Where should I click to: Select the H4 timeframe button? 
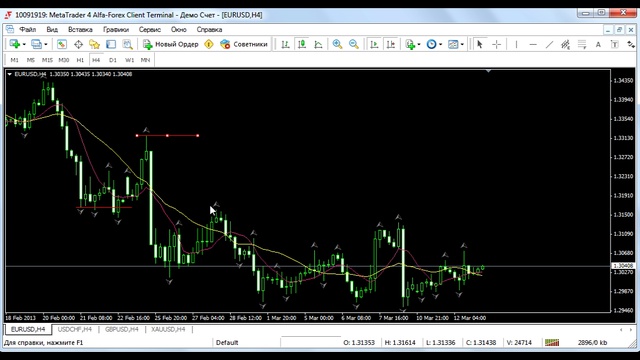(96, 60)
